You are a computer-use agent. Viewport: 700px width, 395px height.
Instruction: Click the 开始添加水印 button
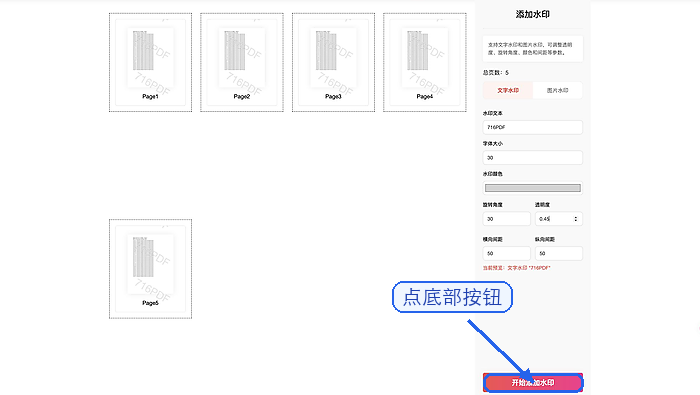533,383
